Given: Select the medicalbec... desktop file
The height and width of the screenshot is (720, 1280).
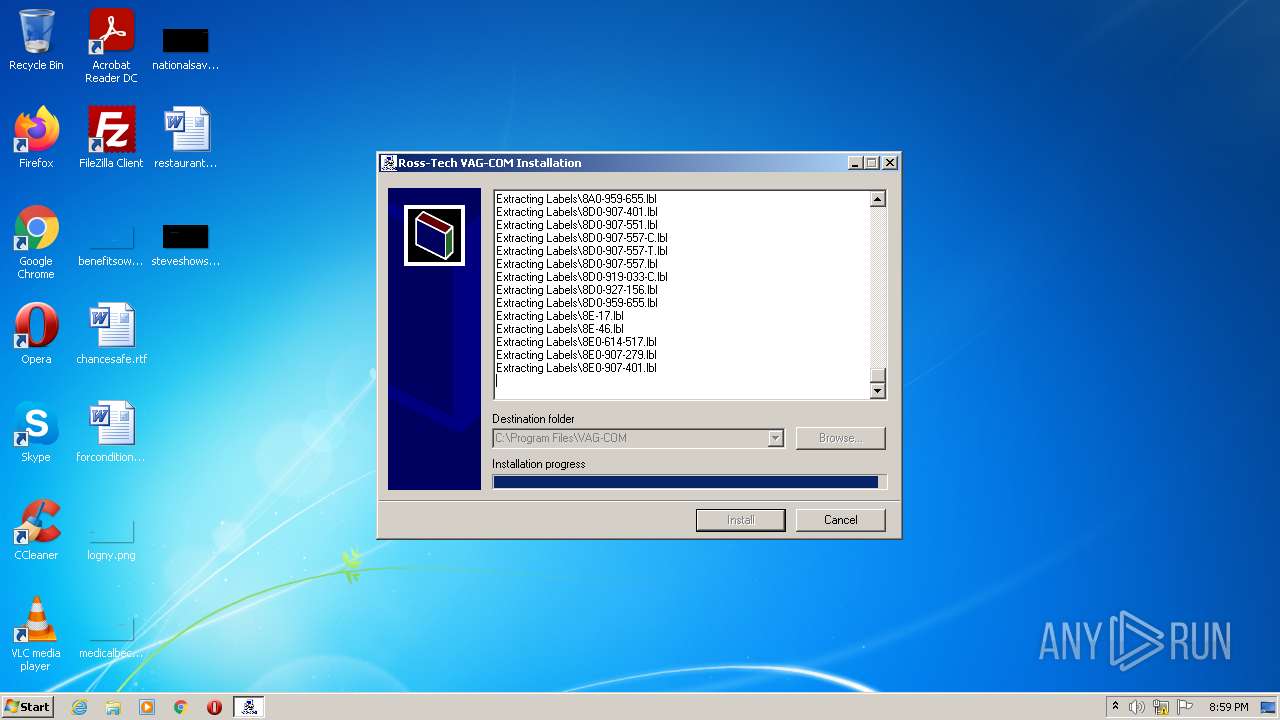Looking at the screenshot, I should 111,636.
